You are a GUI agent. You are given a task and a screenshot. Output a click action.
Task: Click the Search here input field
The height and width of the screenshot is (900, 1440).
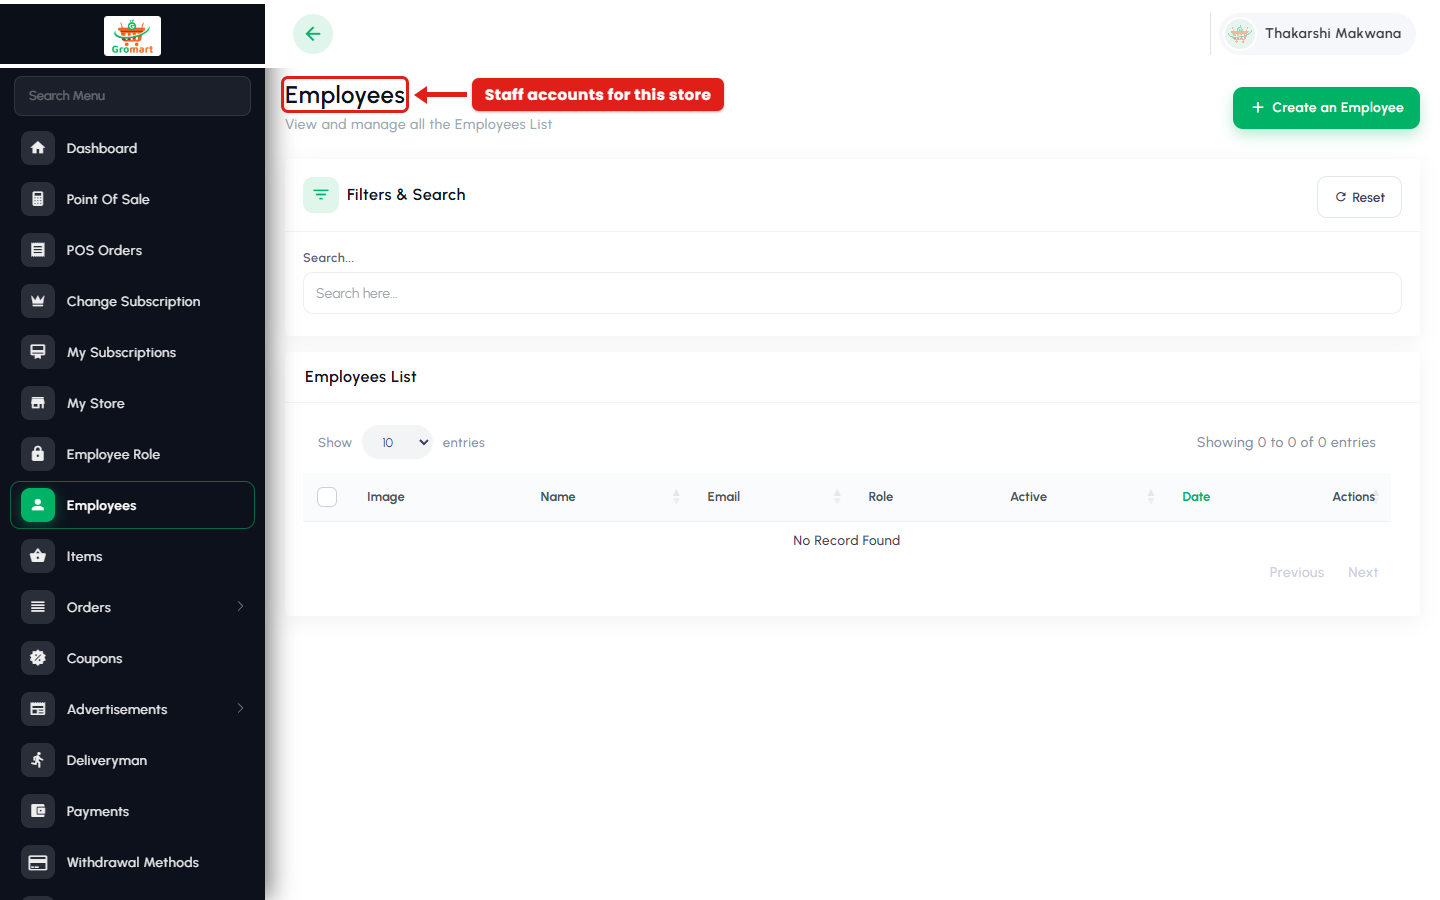point(852,293)
